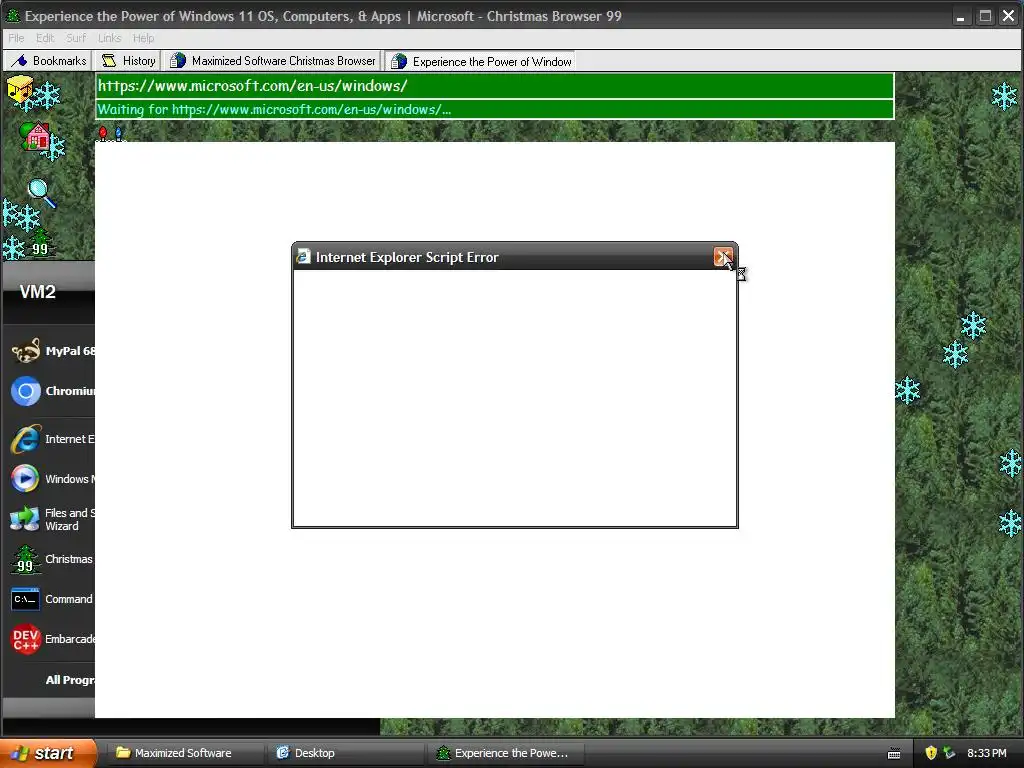Open Christmas Browser entry in Start menu
This screenshot has width=1024, height=768.
tap(53, 560)
